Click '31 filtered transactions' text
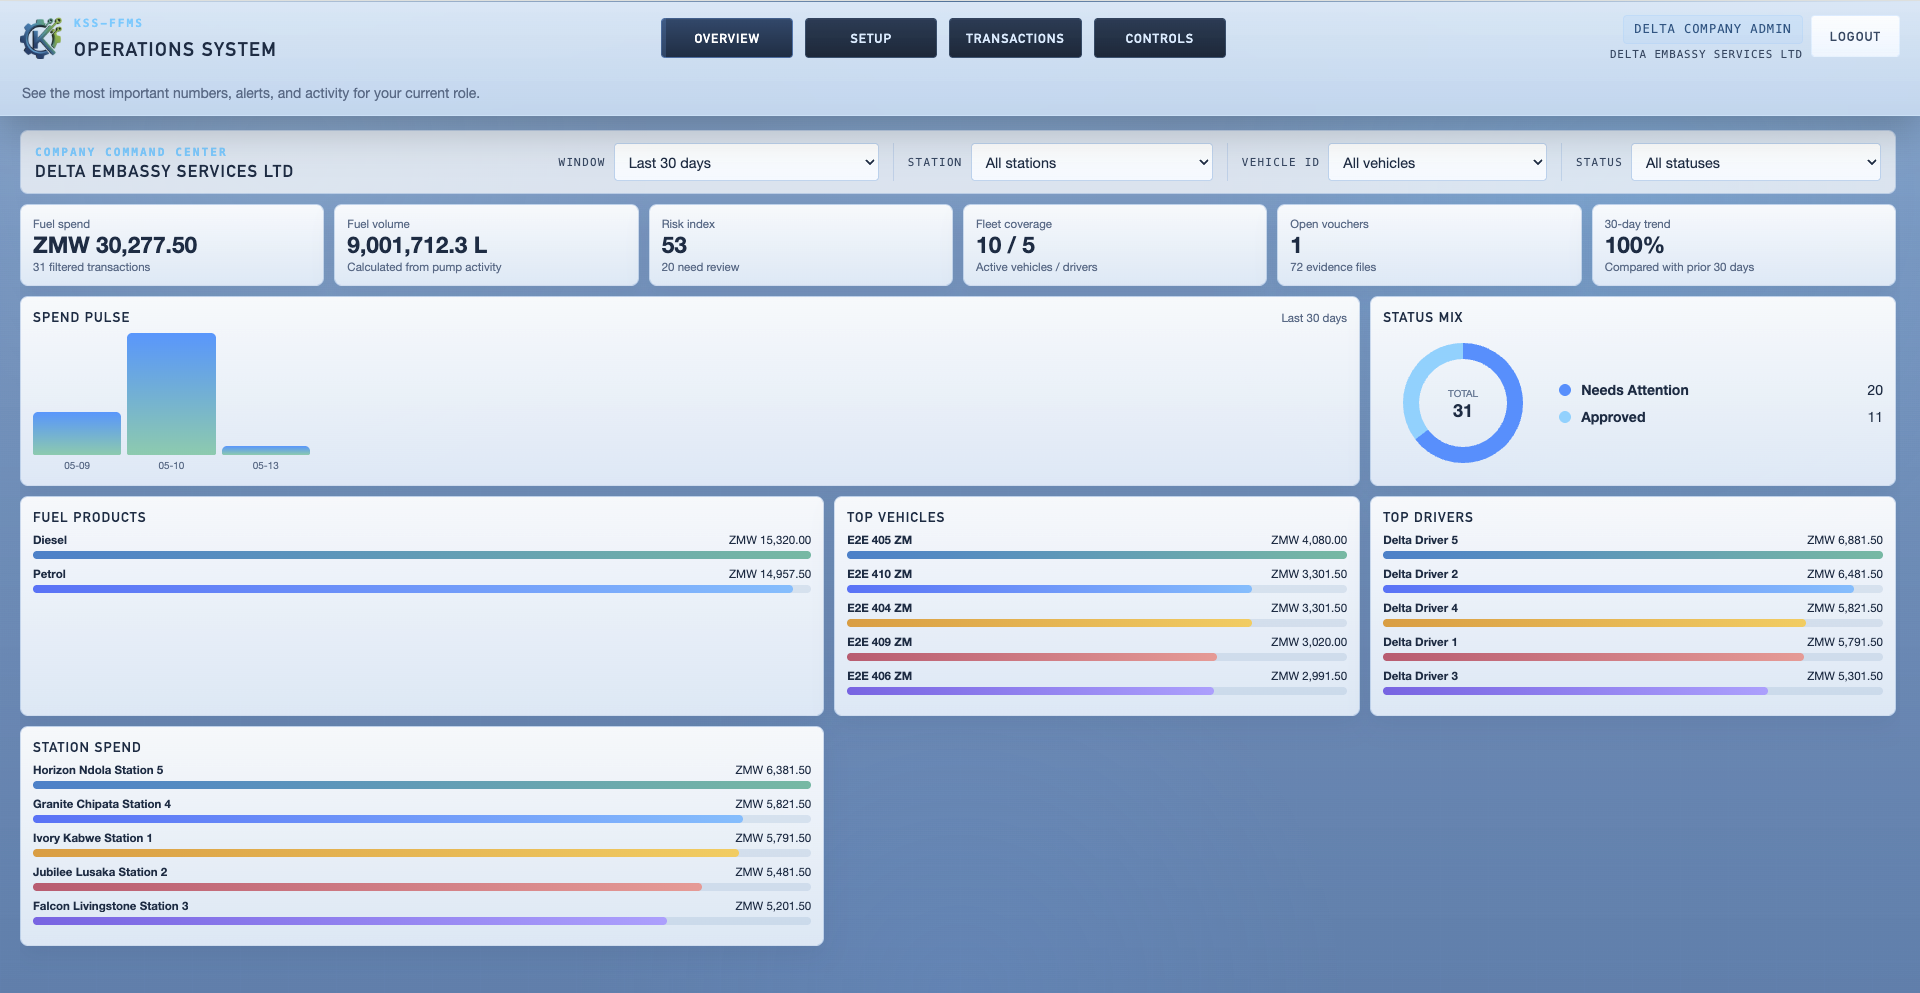 coord(91,267)
